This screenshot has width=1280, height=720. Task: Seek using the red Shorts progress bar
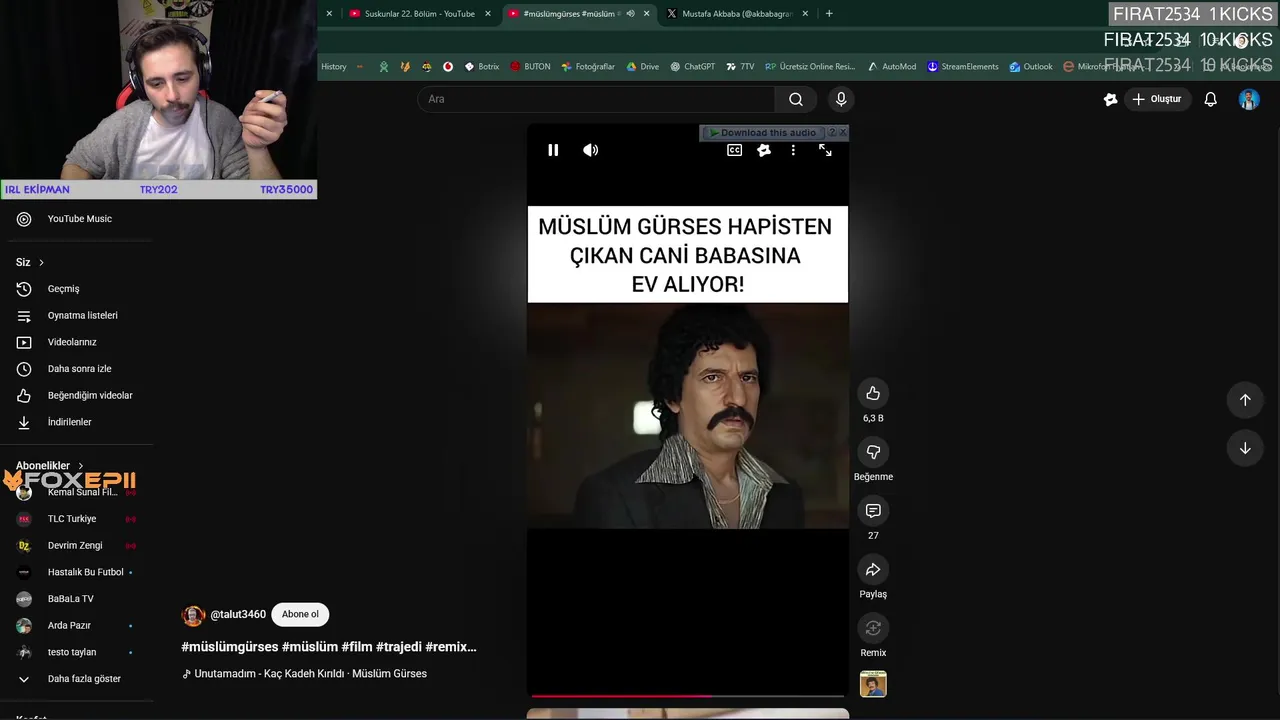[688, 695]
